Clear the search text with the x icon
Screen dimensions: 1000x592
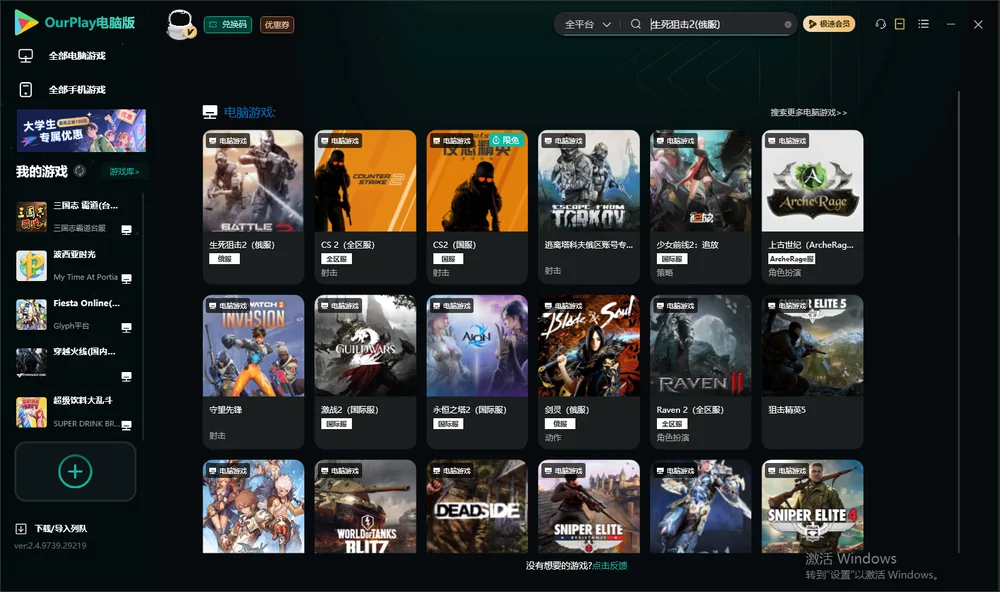(788, 24)
